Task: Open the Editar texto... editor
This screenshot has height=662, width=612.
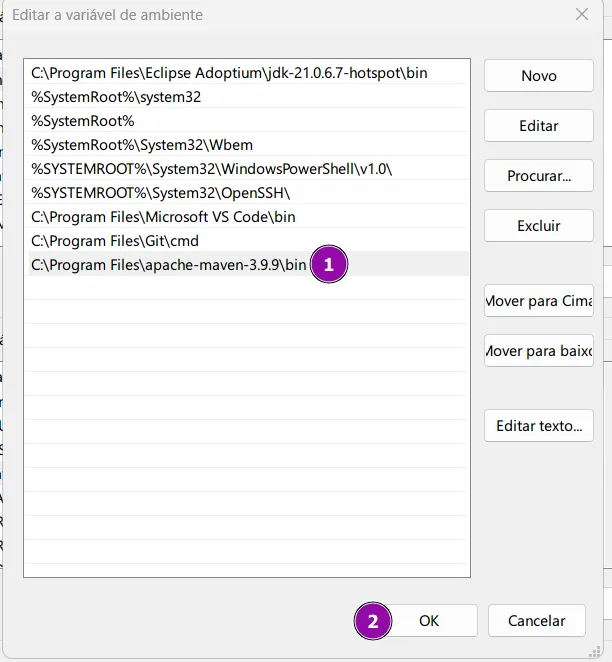Action: pos(539,425)
